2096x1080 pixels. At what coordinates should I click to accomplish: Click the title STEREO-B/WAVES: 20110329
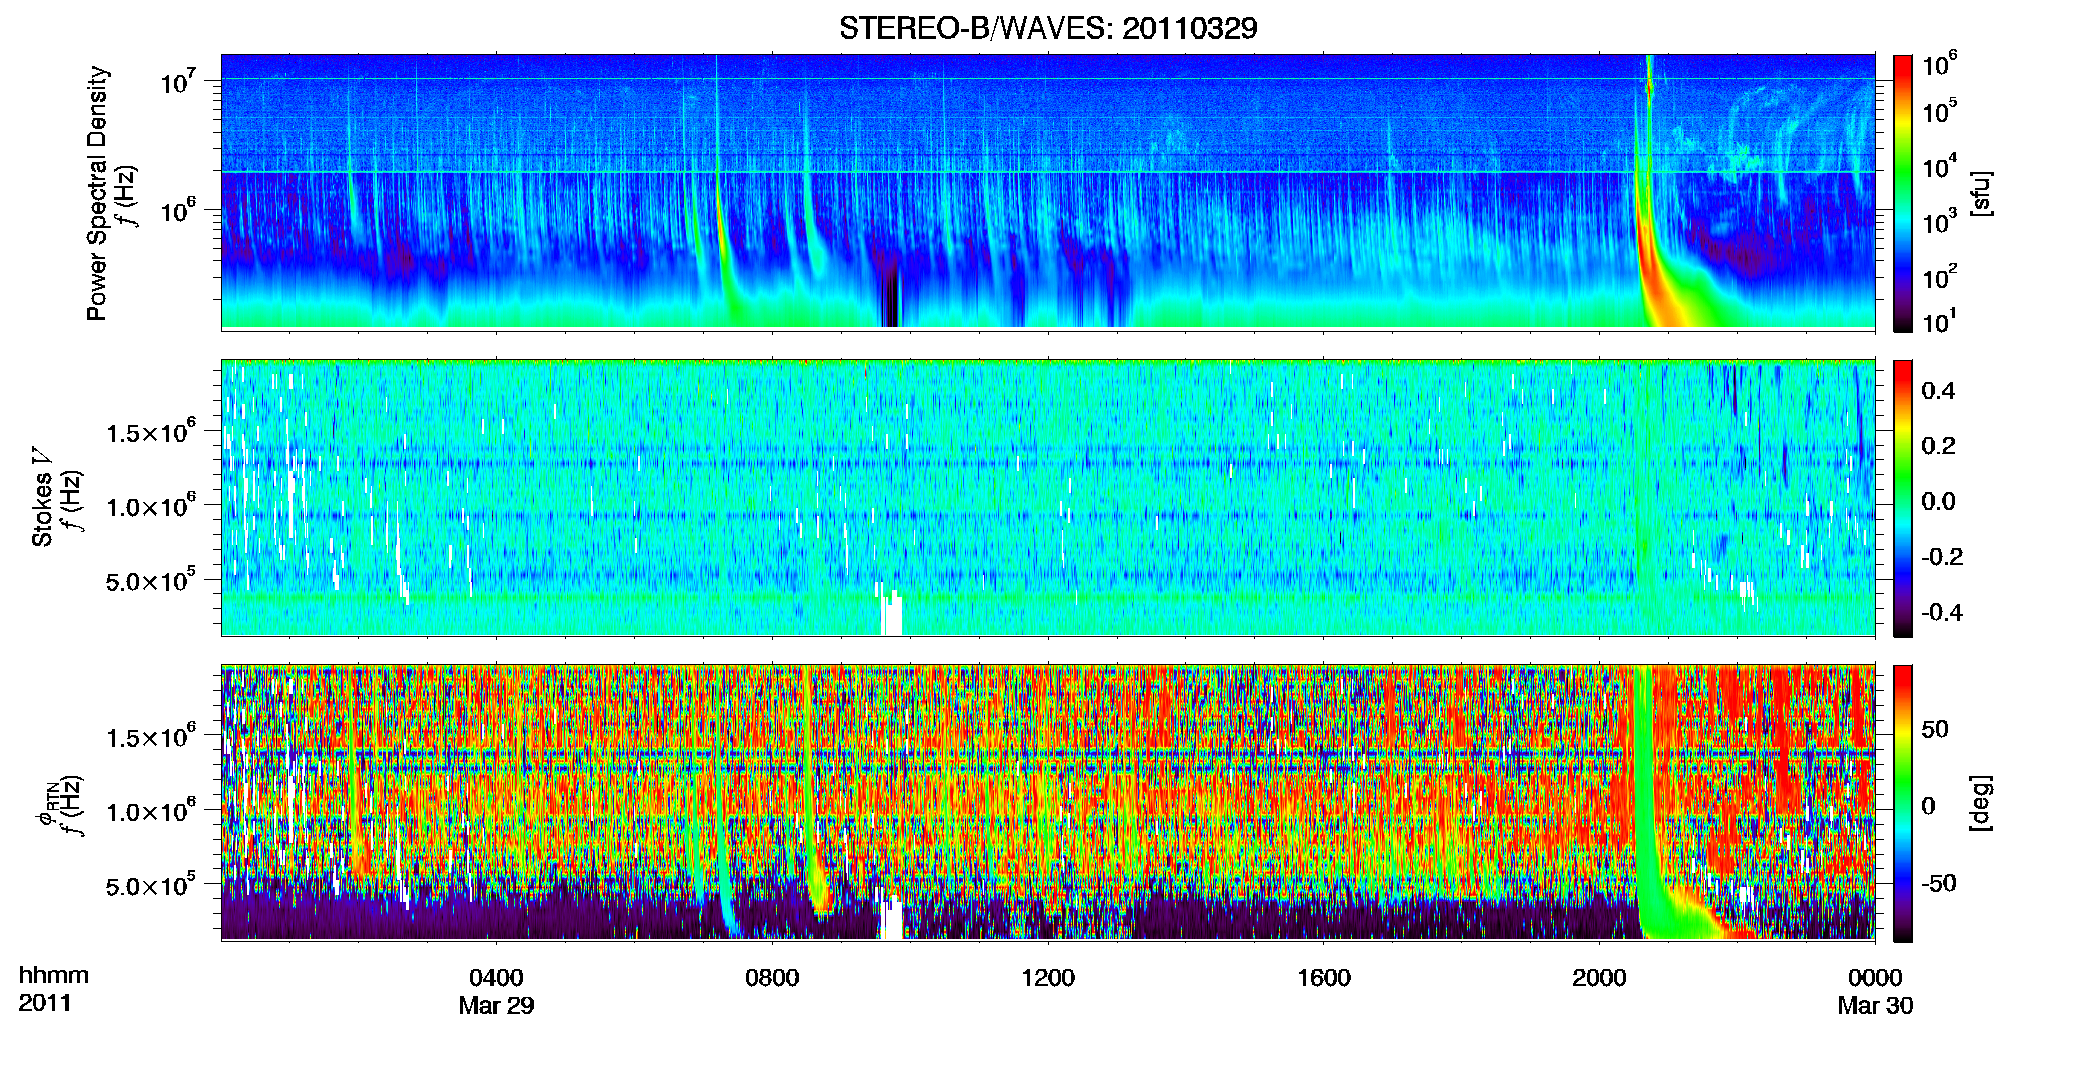[1048, 28]
